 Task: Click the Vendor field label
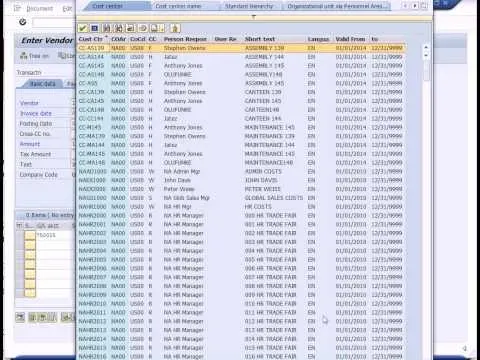point(29,103)
